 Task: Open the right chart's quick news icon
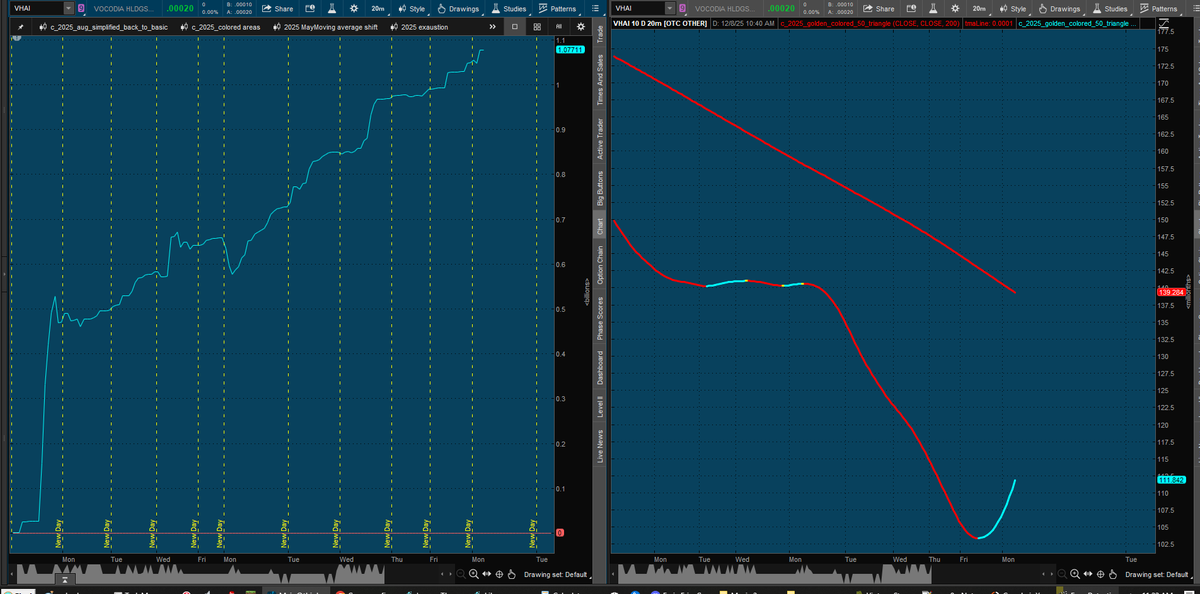pyautogui.click(x=909, y=8)
